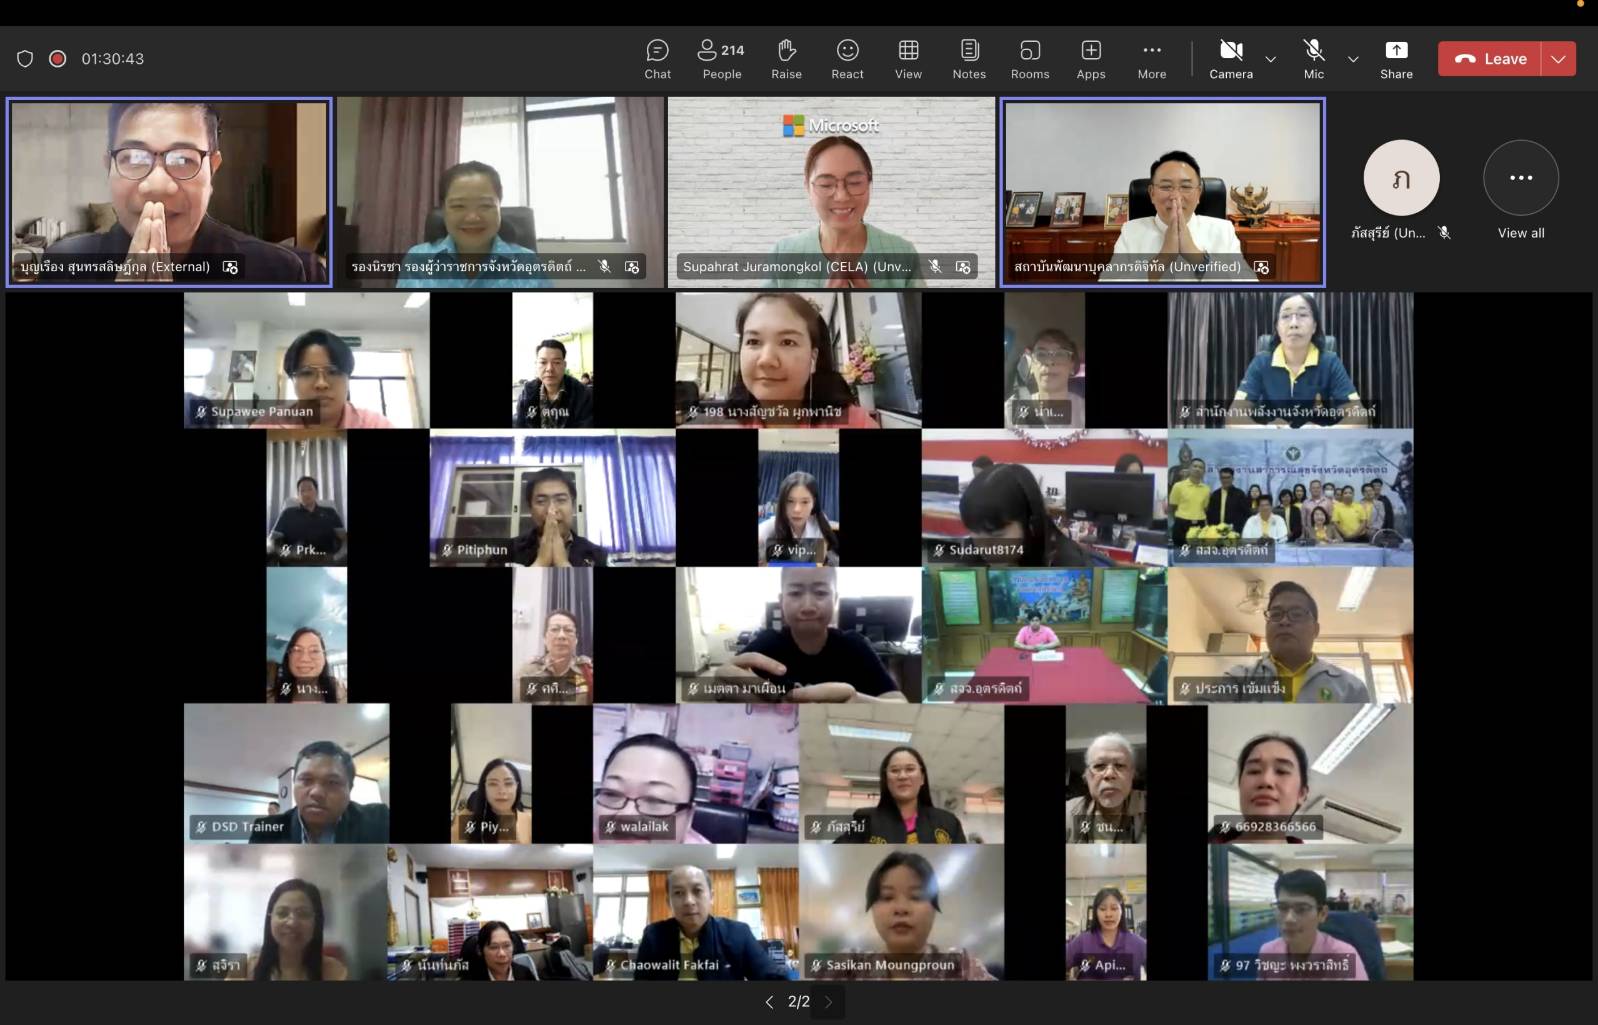Open meeting Notes
Screen dimensions: 1598x1025
[968, 59]
